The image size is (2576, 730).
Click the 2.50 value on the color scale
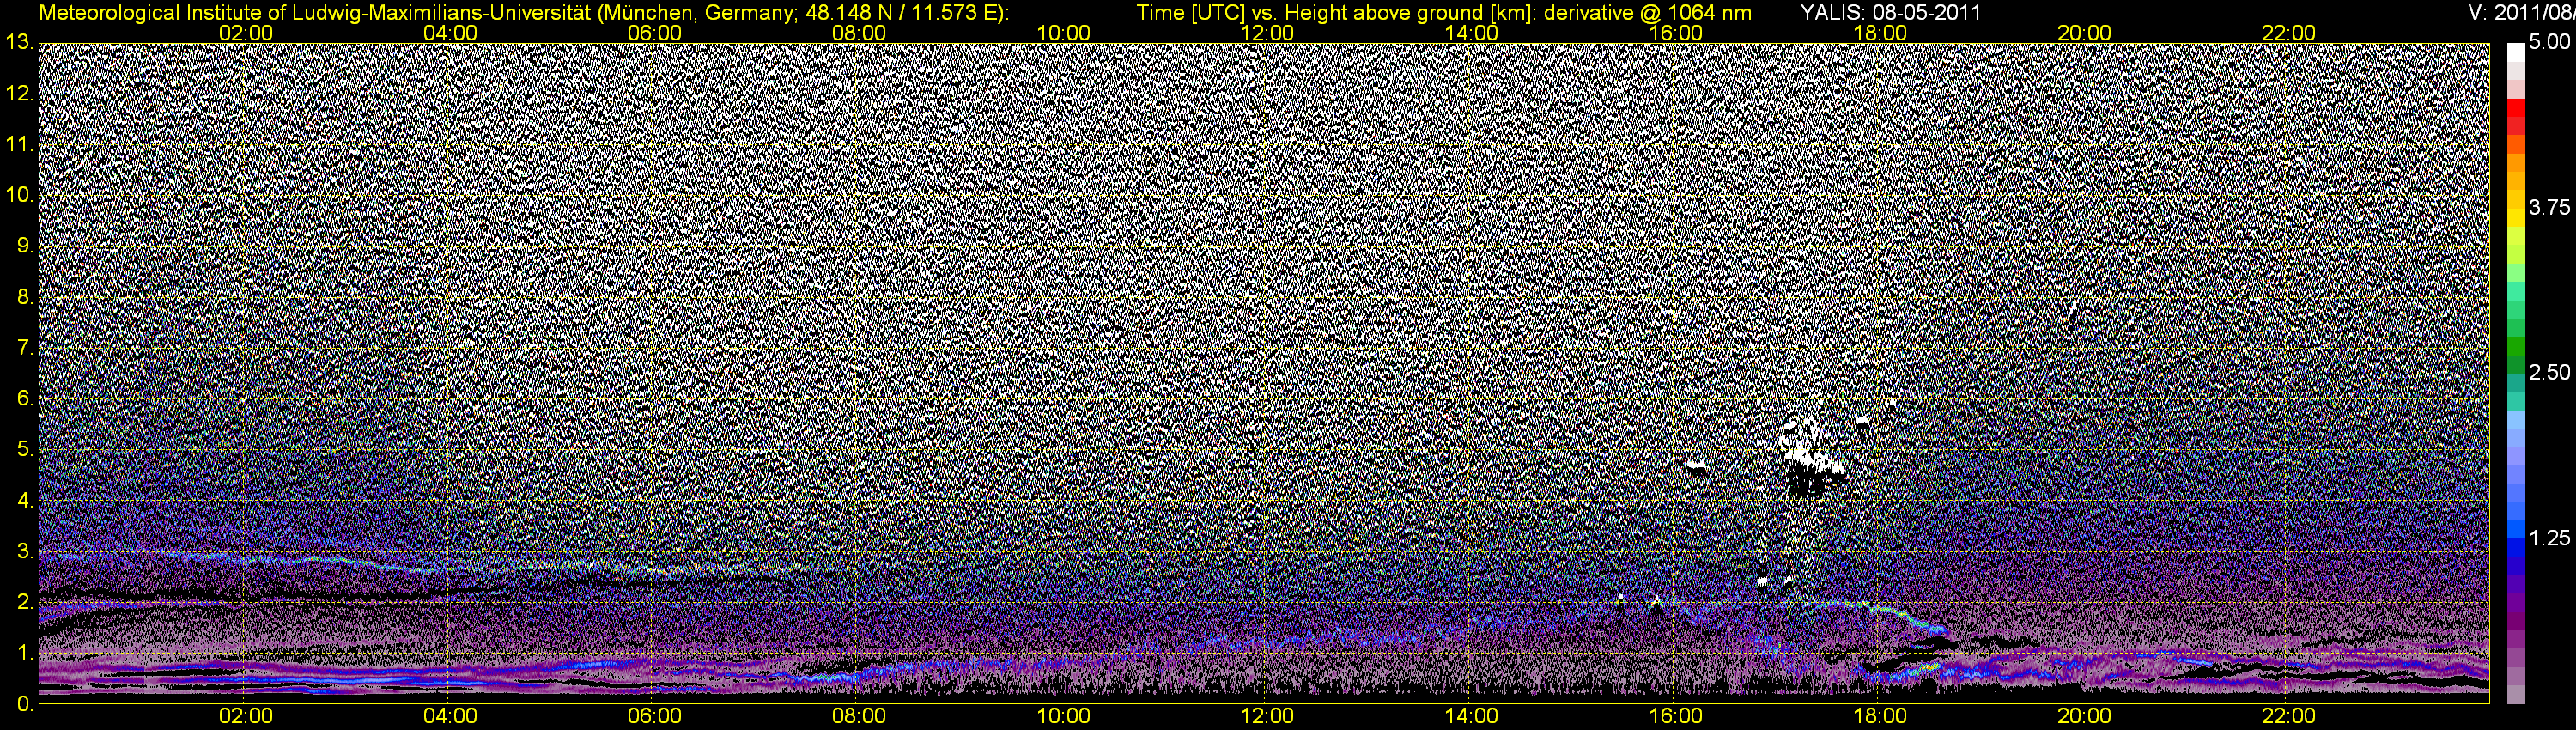tap(2549, 372)
